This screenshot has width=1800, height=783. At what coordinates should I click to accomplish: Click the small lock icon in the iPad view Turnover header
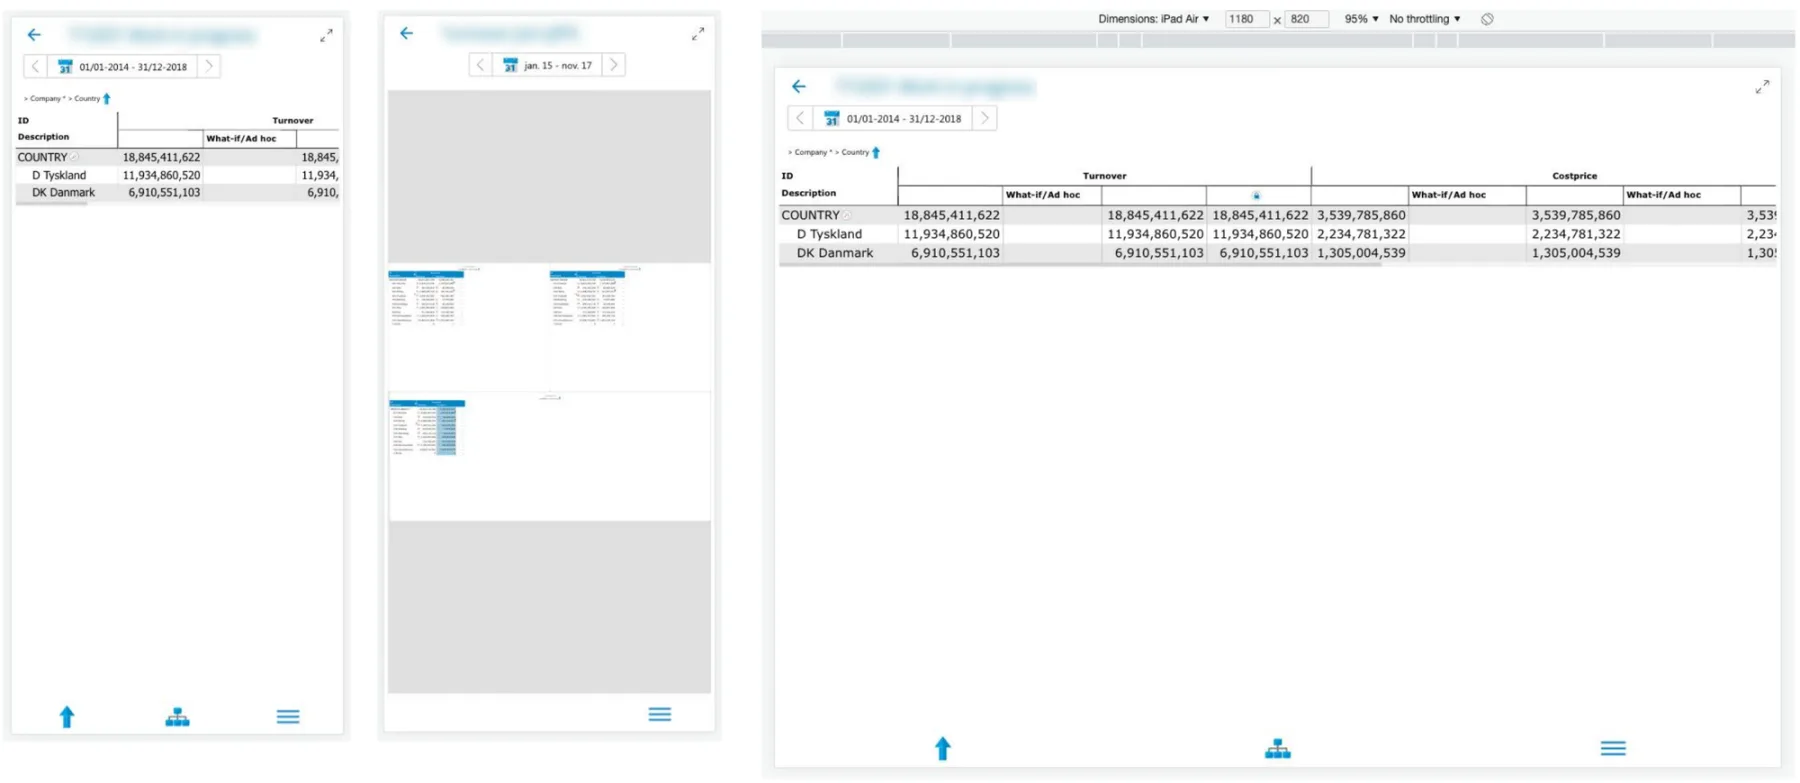pos(1256,196)
